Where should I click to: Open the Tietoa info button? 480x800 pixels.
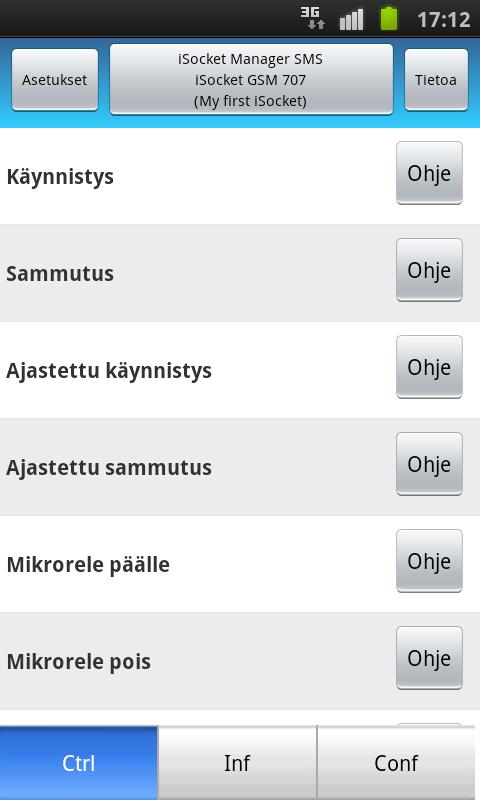tap(436, 80)
